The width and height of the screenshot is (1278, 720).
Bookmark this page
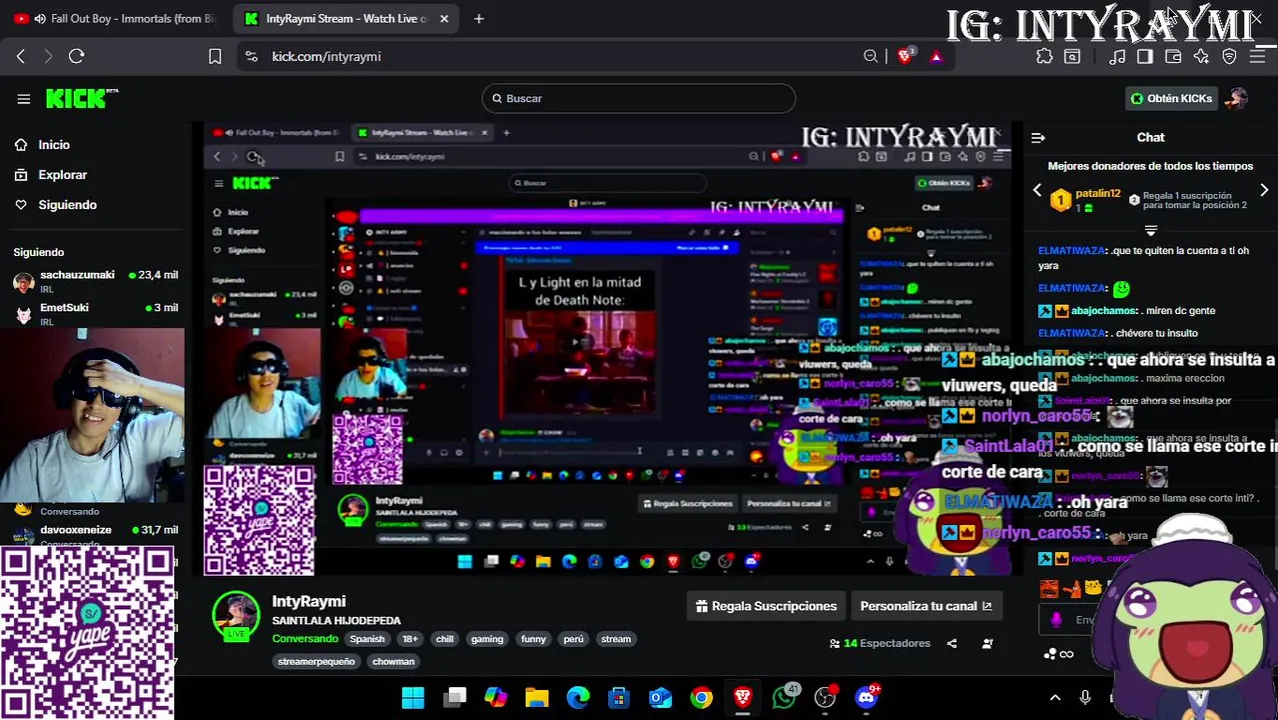pyautogui.click(x=215, y=57)
